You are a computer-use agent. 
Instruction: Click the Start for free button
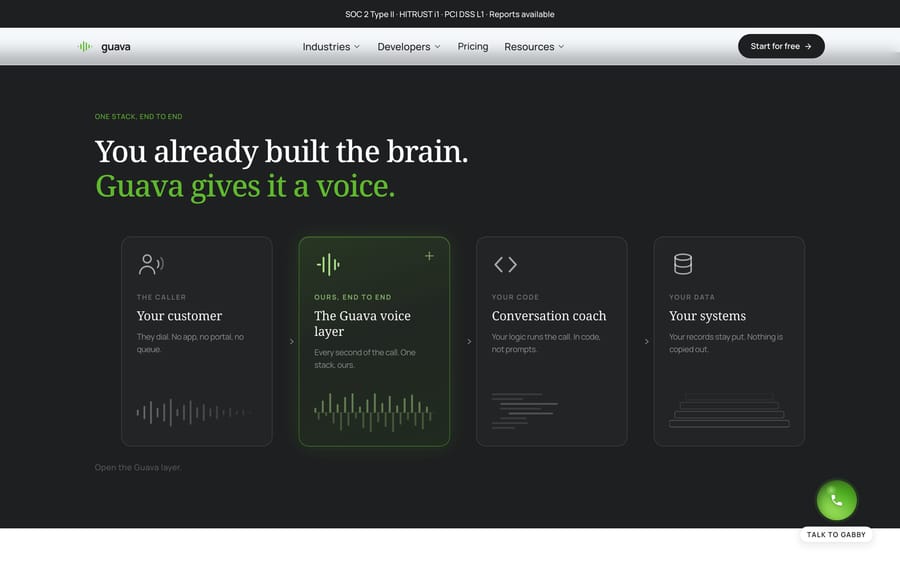(x=781, y=46)
